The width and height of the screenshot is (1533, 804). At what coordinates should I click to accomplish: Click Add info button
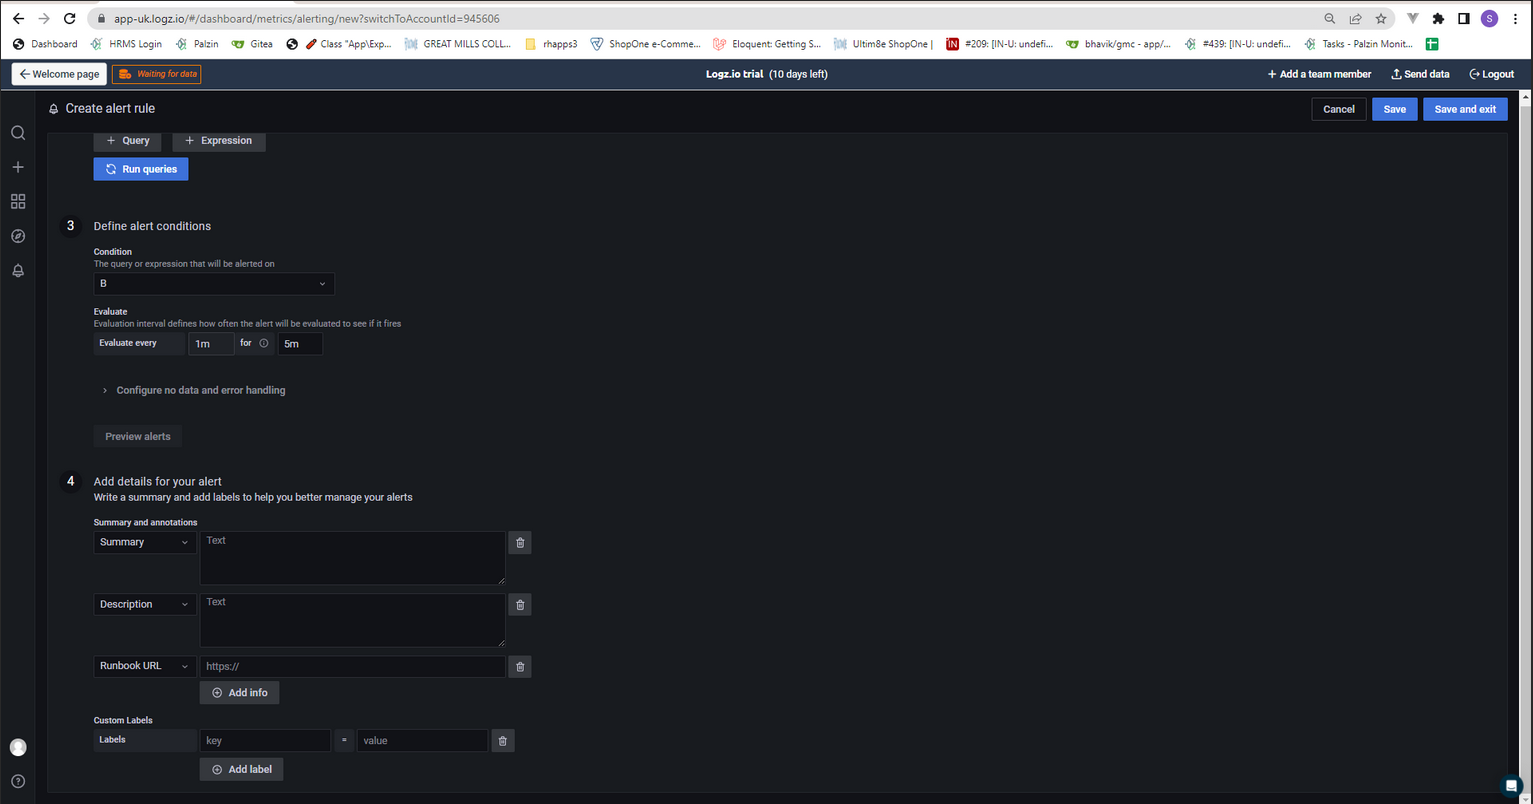pyautogui.click(x=239, y=692)
